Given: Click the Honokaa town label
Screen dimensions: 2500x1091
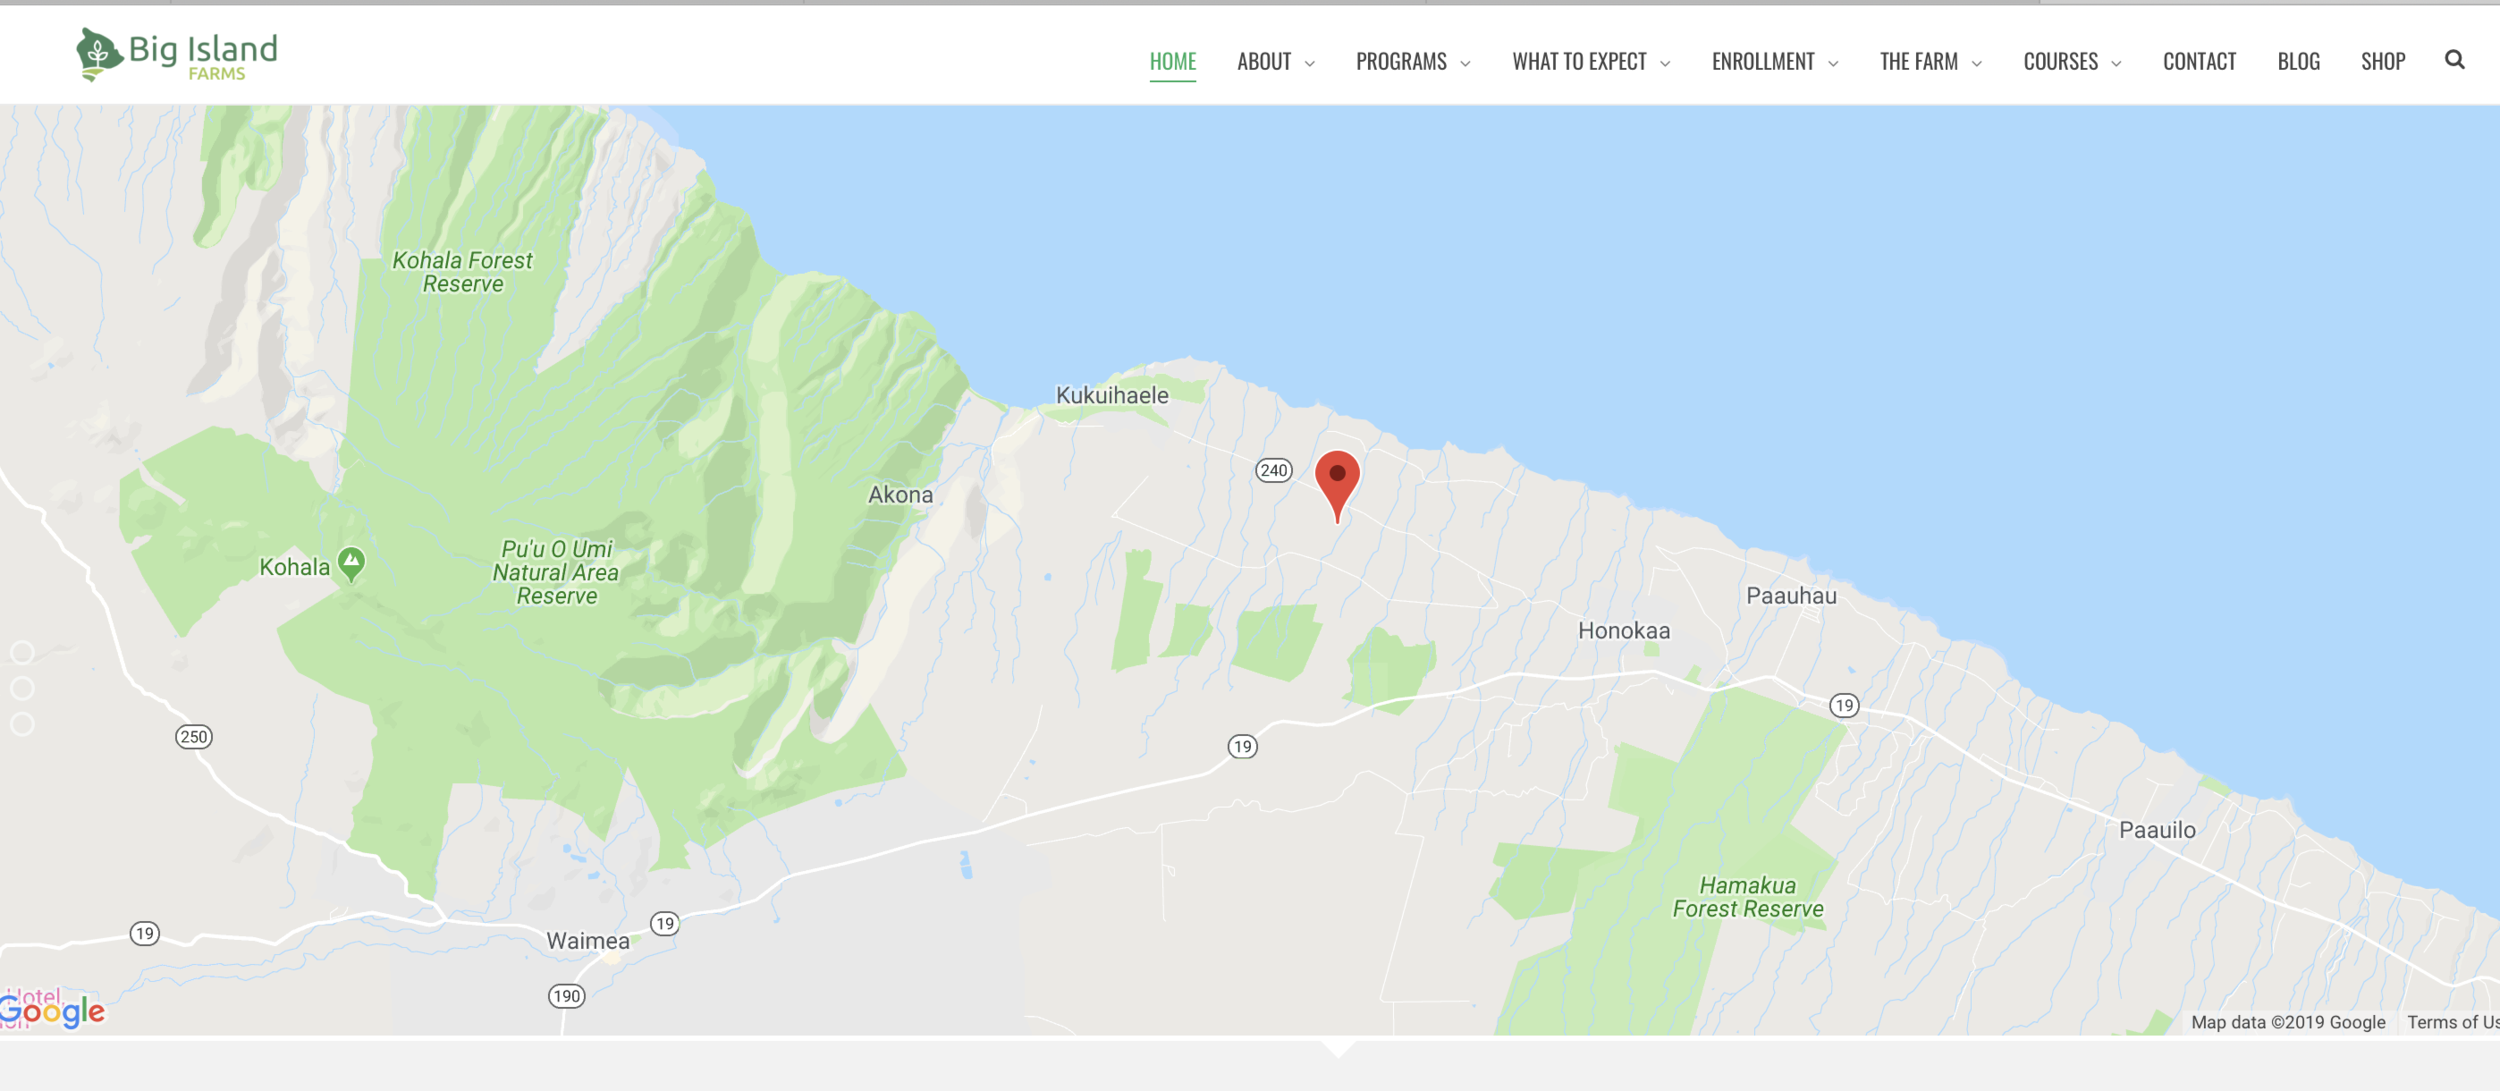Looking at the screenshot, I should pos(1623,631).
